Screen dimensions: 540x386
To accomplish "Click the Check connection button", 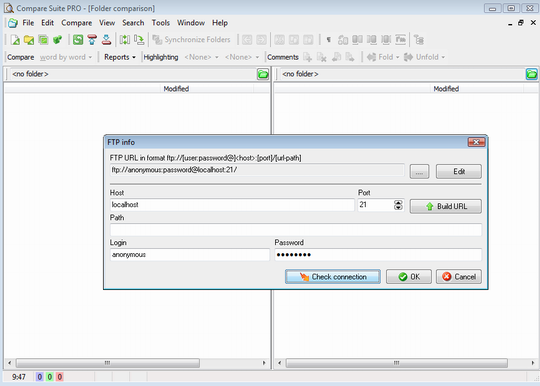I will click(333, 277).
